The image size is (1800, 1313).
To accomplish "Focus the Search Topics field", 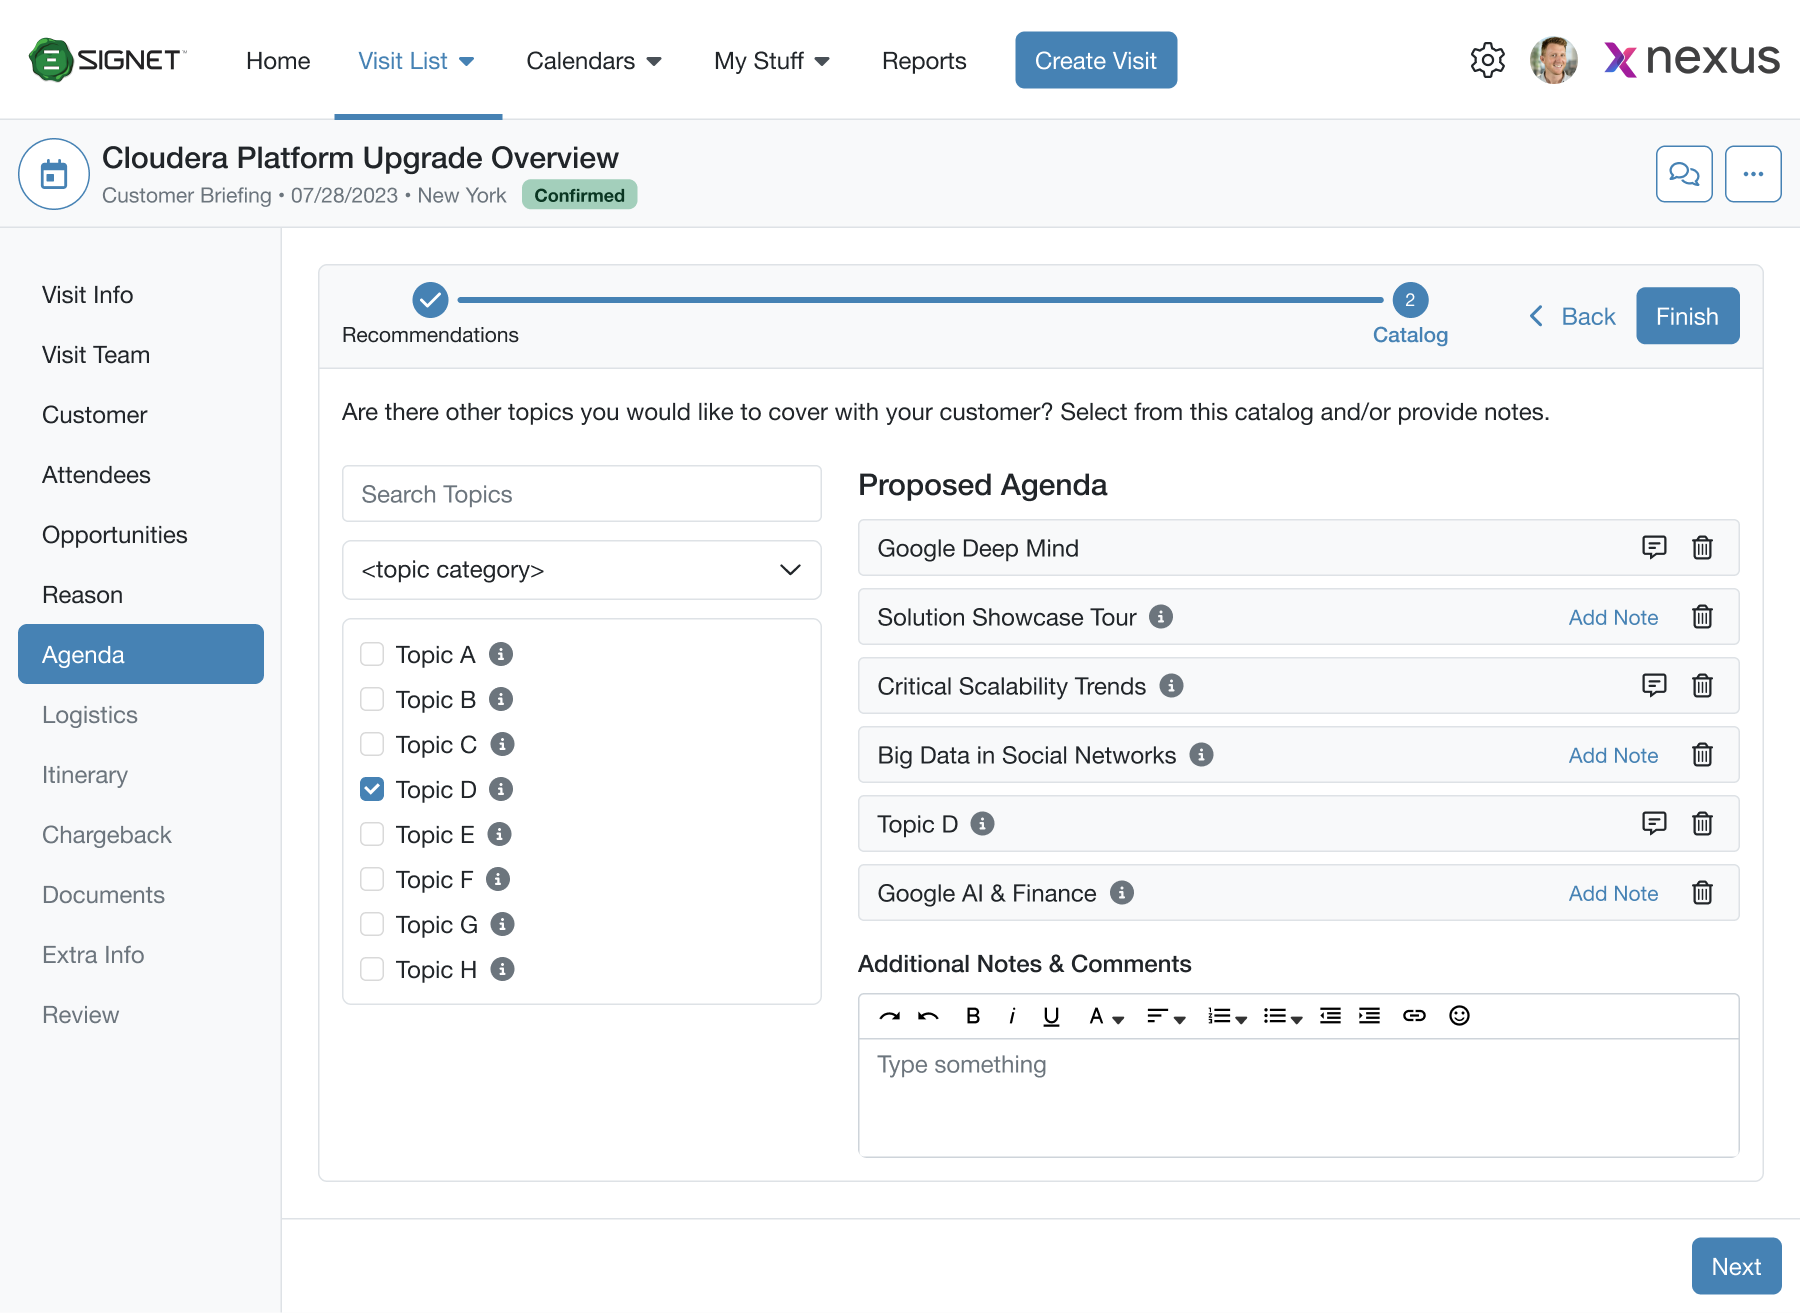I will click(581, 493).
